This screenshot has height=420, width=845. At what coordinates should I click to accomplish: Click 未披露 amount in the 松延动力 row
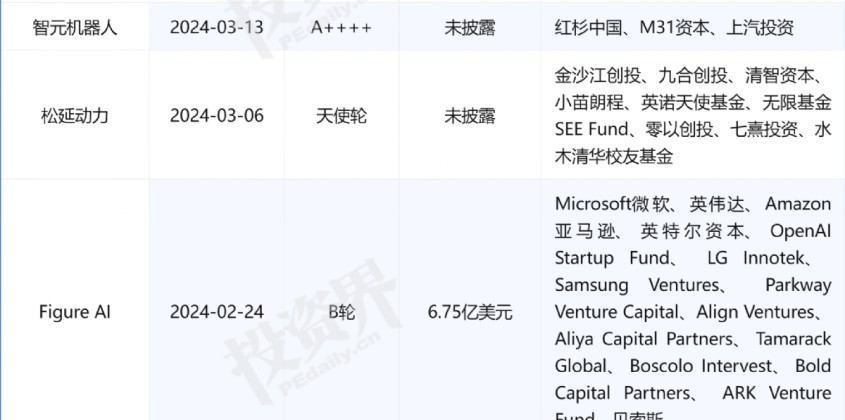(x=470, y=115)
